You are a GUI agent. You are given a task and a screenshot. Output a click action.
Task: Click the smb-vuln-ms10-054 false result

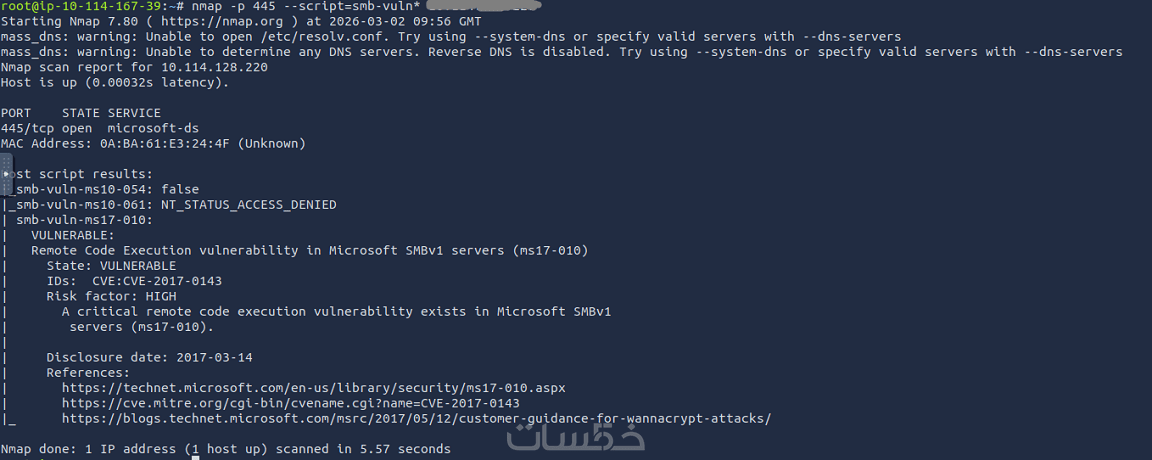(x=105, y=189)
